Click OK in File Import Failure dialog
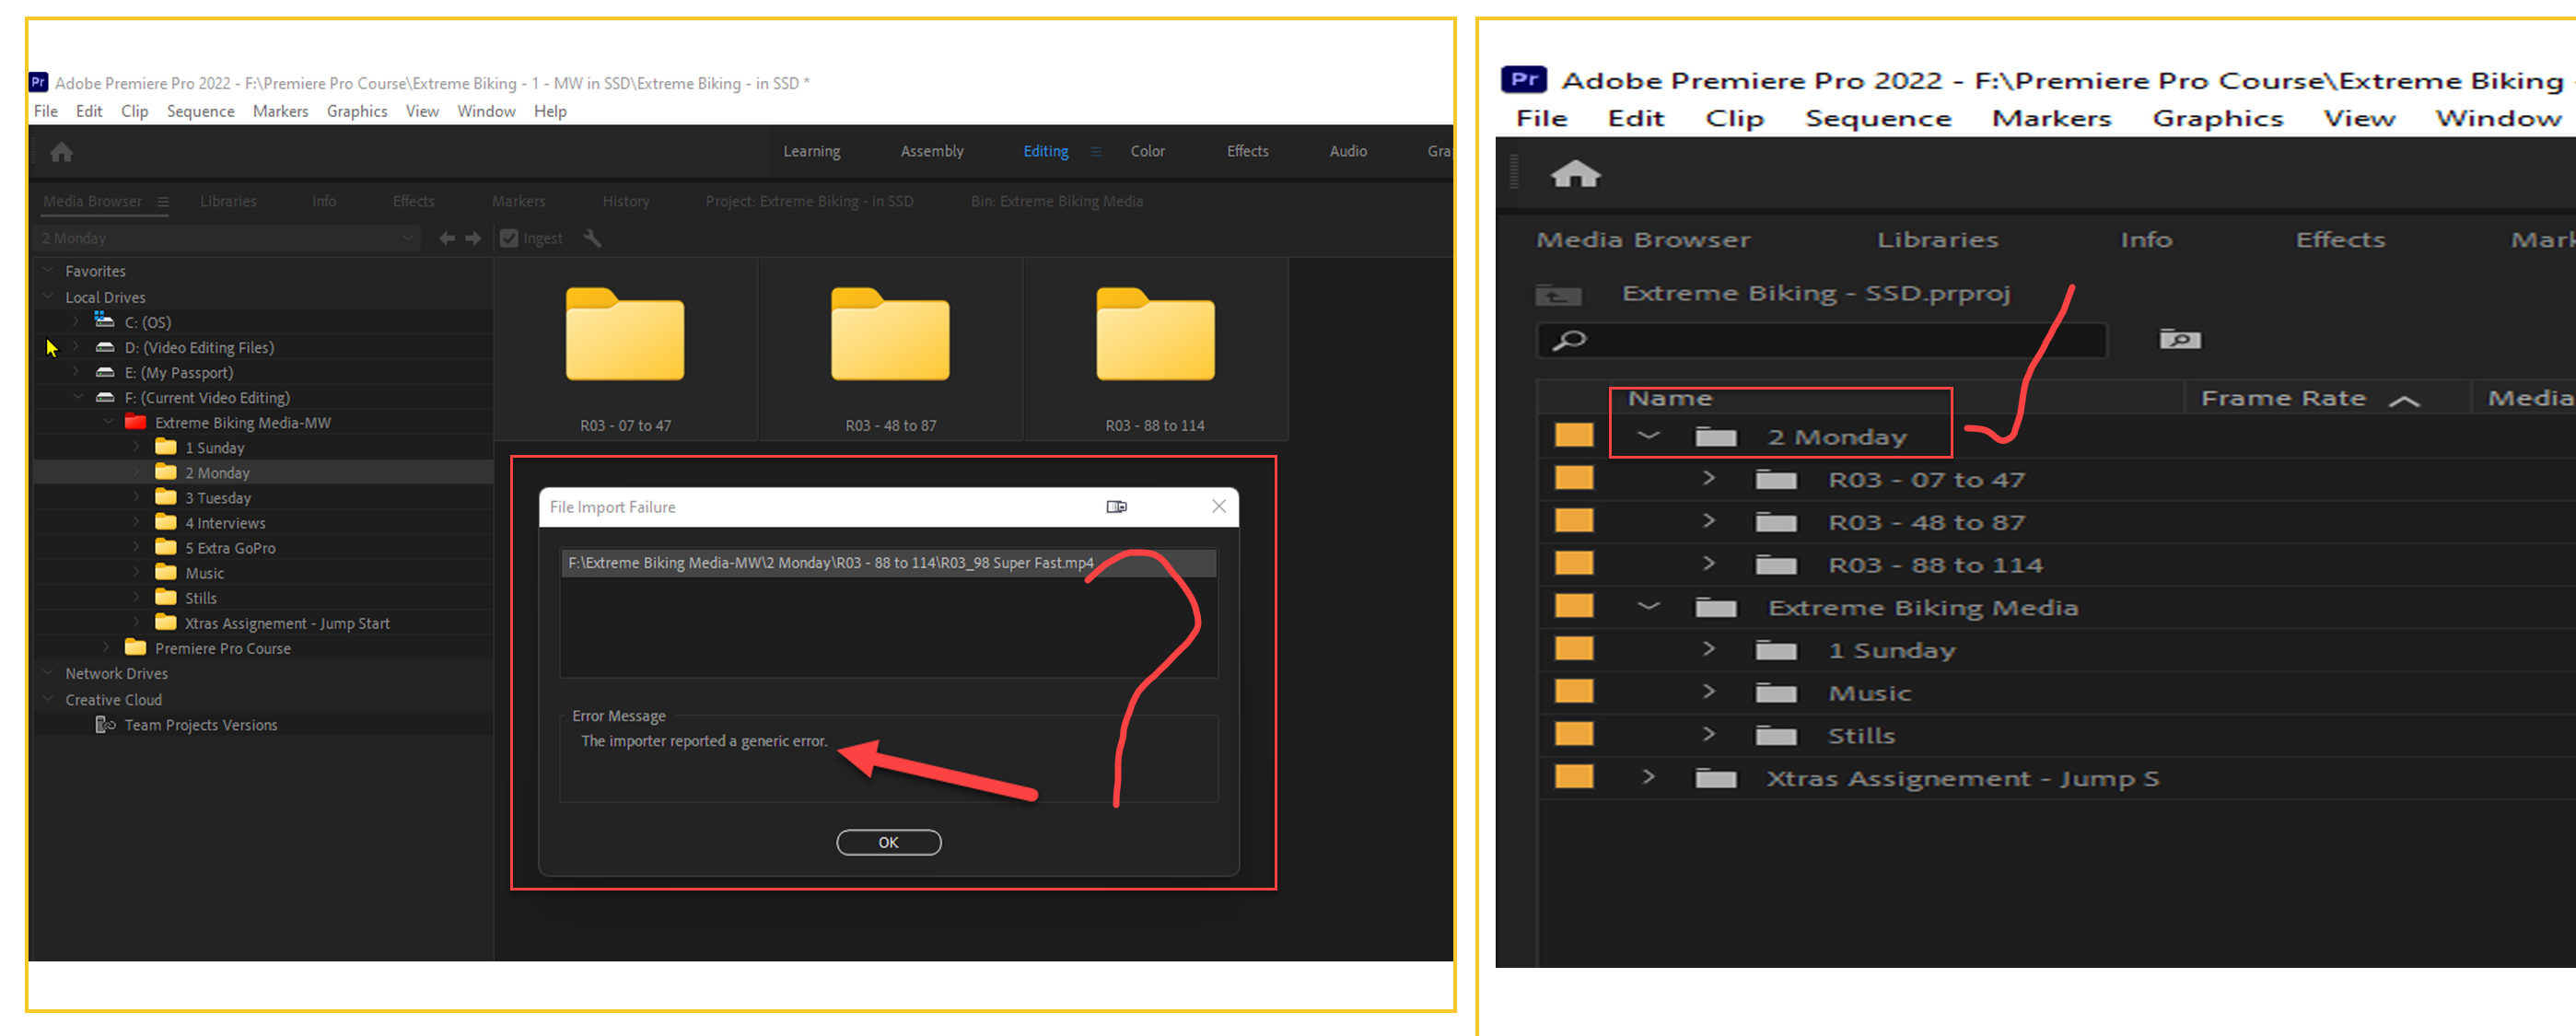The width and height of the screenshot is (2576, 1036). [x=888, y=842]
